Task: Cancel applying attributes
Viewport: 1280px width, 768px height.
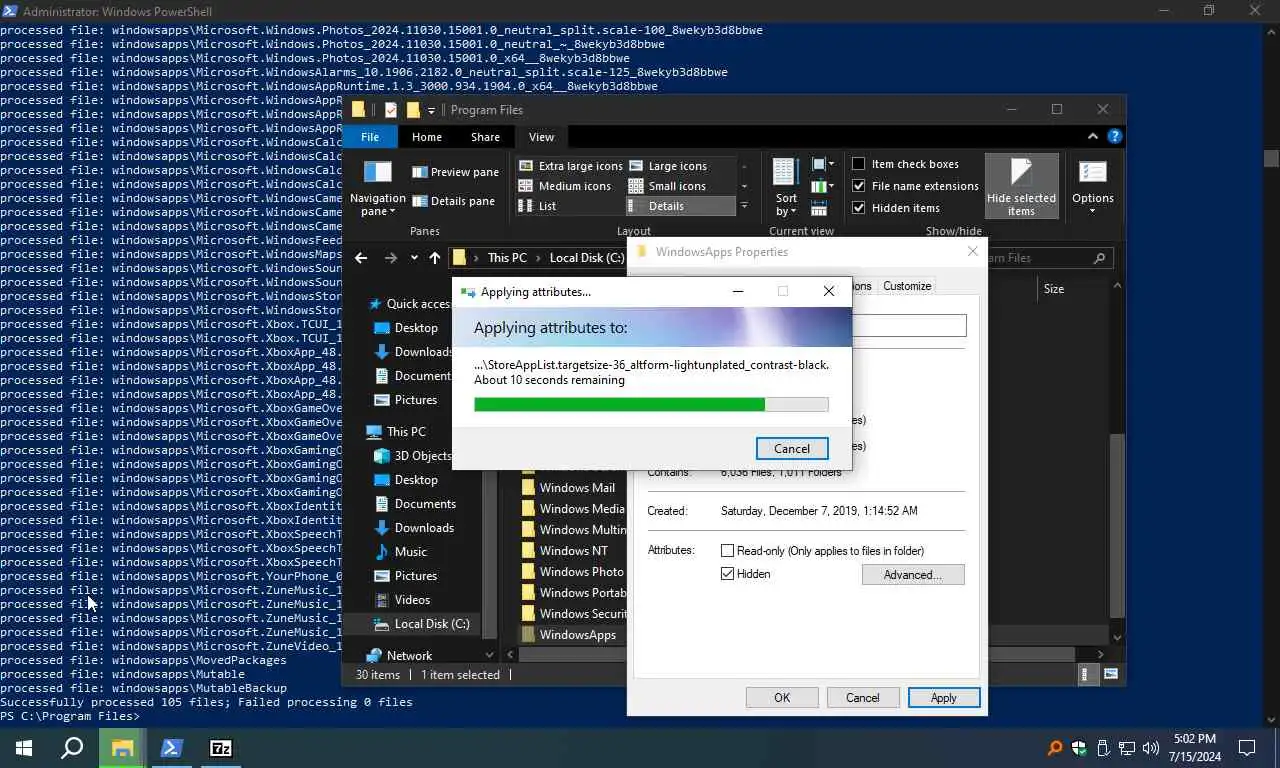Action: click(x=792, y=449)
